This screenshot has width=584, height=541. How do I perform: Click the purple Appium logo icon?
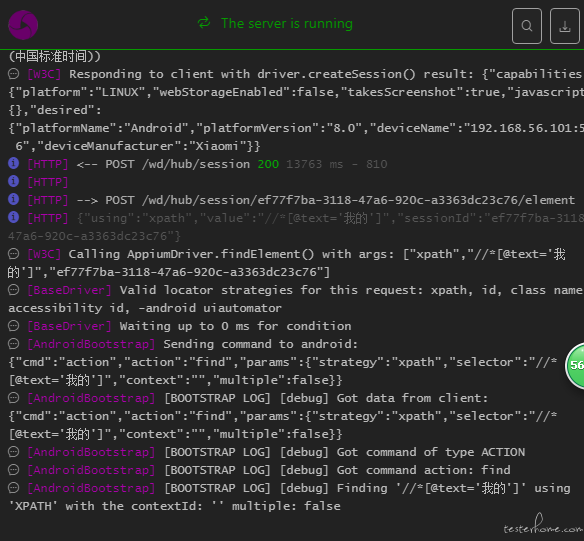[23, 25]
